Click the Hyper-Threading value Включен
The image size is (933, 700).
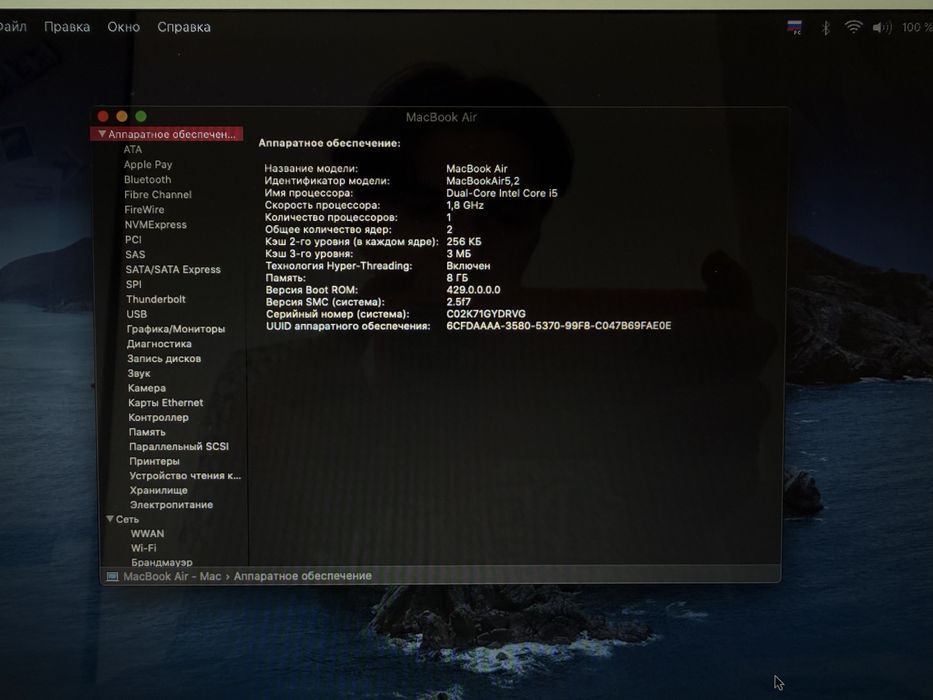(x=468, y=265)
